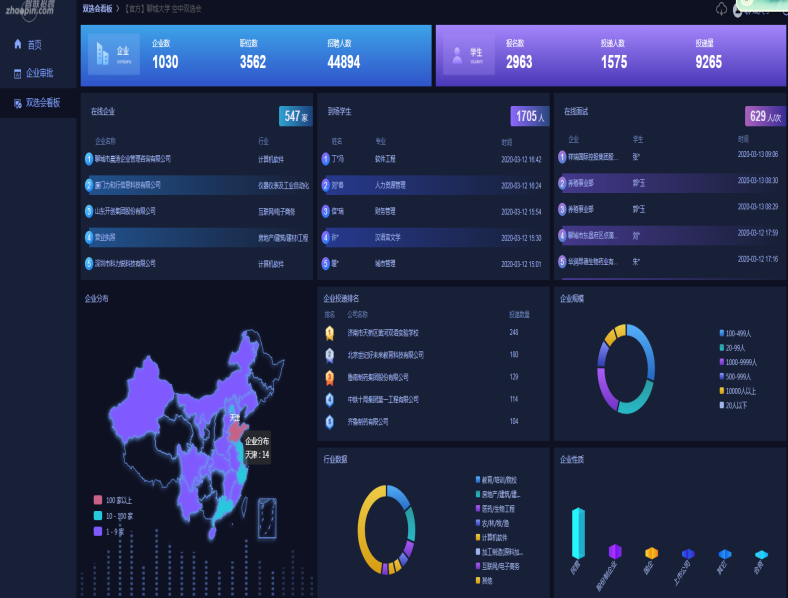Click the number 1 badge in 在线企业
788x598 pixels.
pyautogui.click(x=89, y=158)
